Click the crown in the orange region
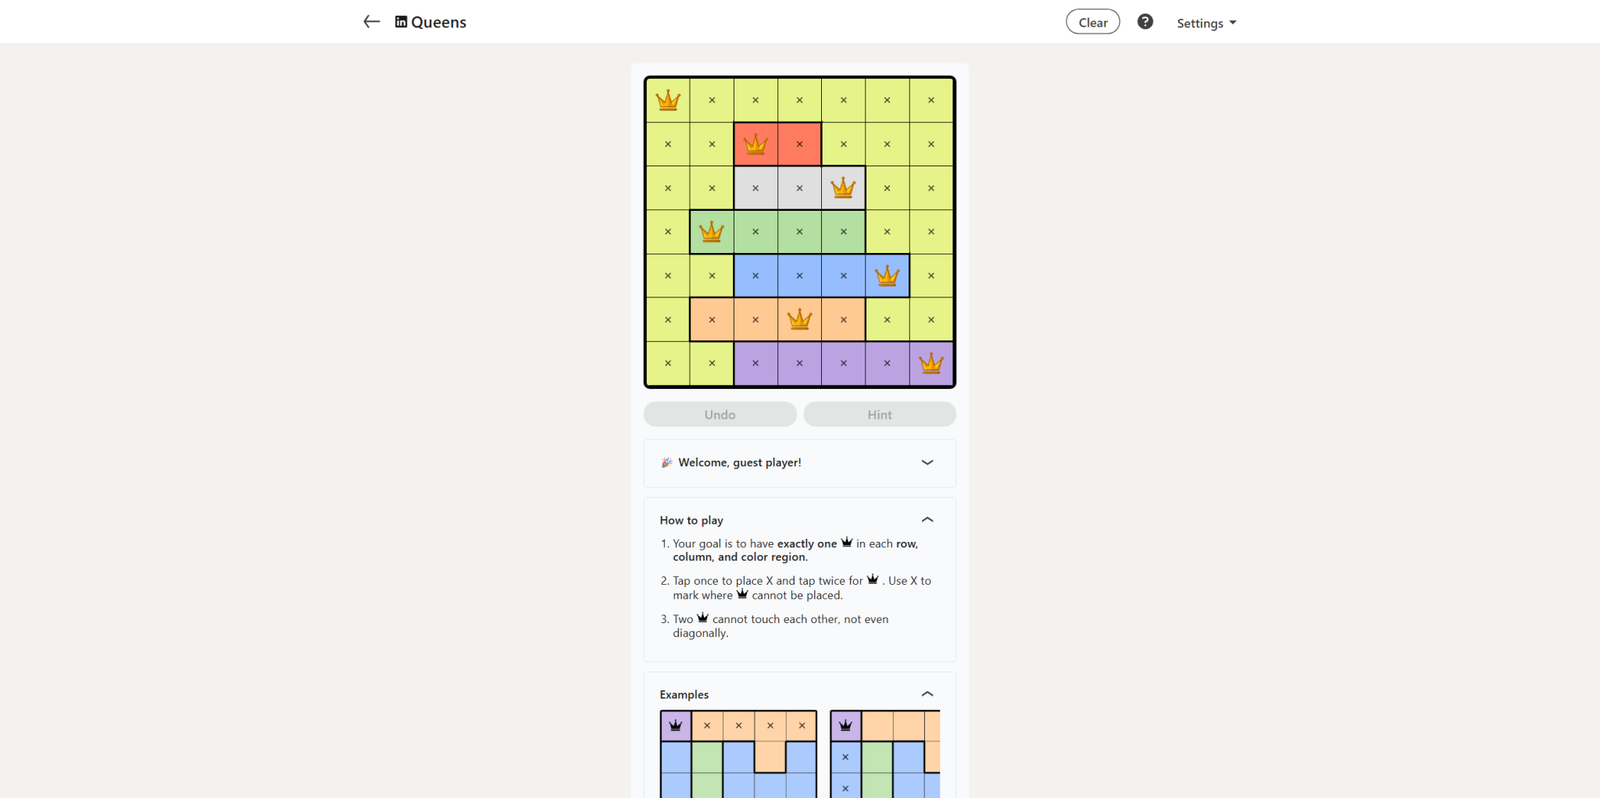This screenshot has width=1600, height=798. click(799, 320)
